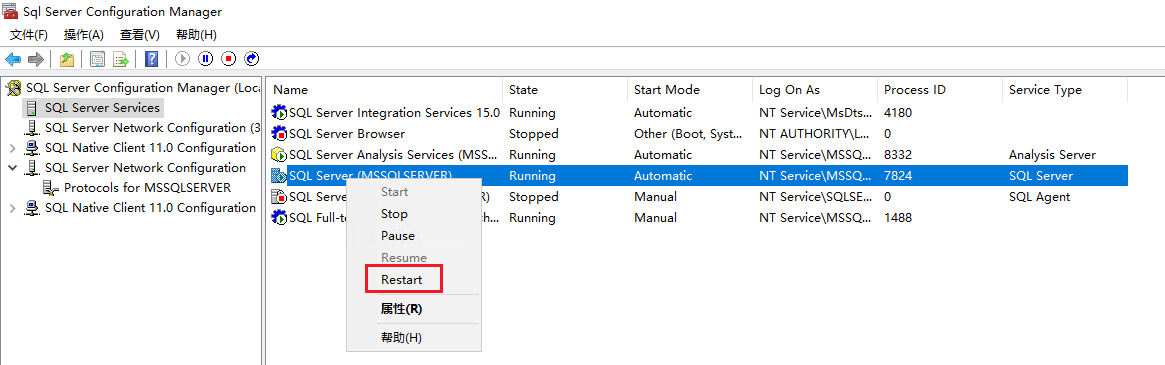Select Protocols for MSSQLSERVER tree node
This screenshot has height=365, width=1165.
pyautogui.click(x=147, y=187)
